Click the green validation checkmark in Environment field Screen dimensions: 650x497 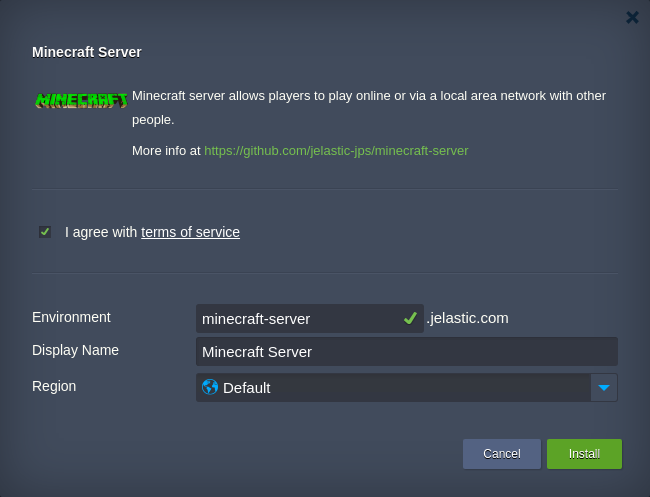pyautogui.click(x=410, y=318)
